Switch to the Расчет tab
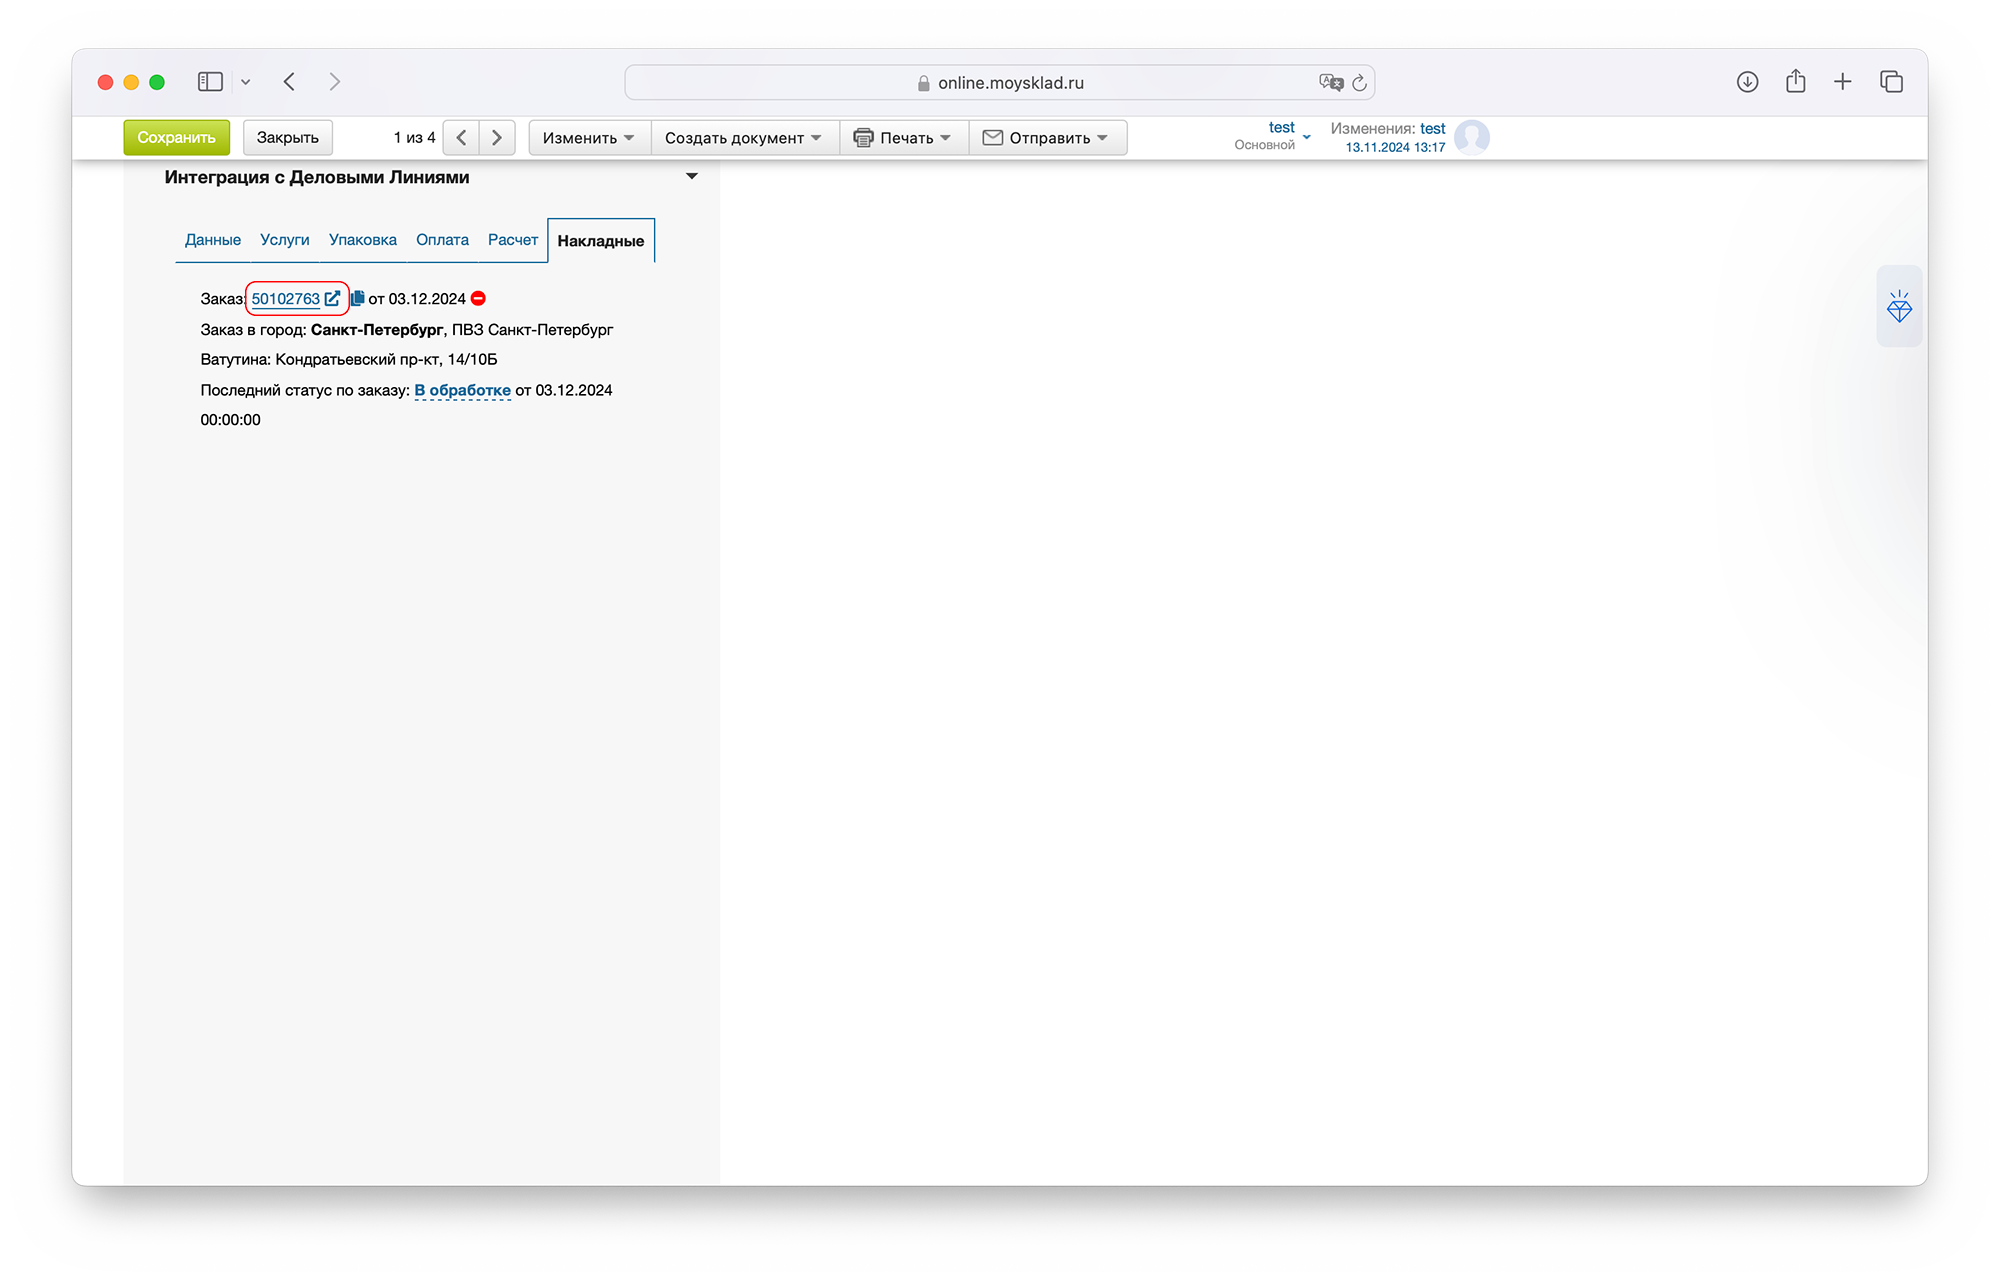Viewport: 2000px width, 1281px height. [512, 240]
